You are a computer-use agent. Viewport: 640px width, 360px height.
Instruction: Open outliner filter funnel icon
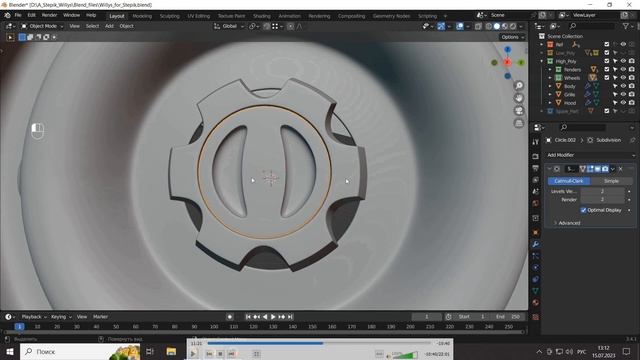click(625, 26)
